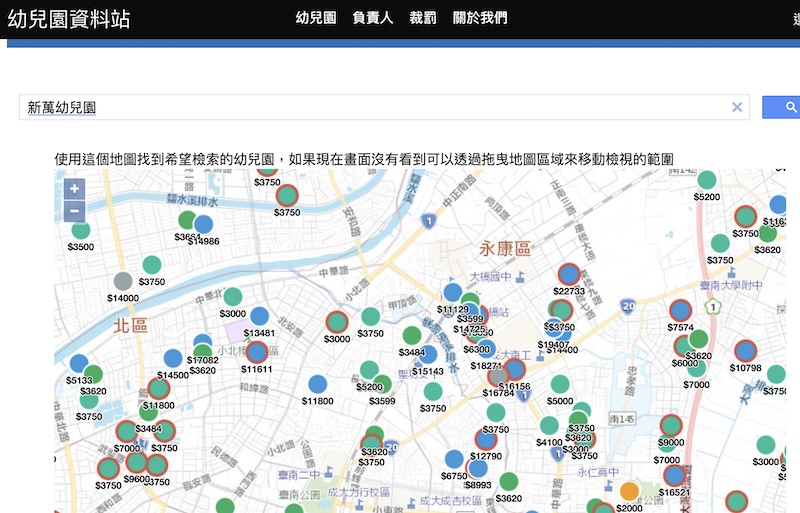This screenshot has width=800, height=513.
Task: Focus the search box containing 新萬幼兒園
Action: 370,108
